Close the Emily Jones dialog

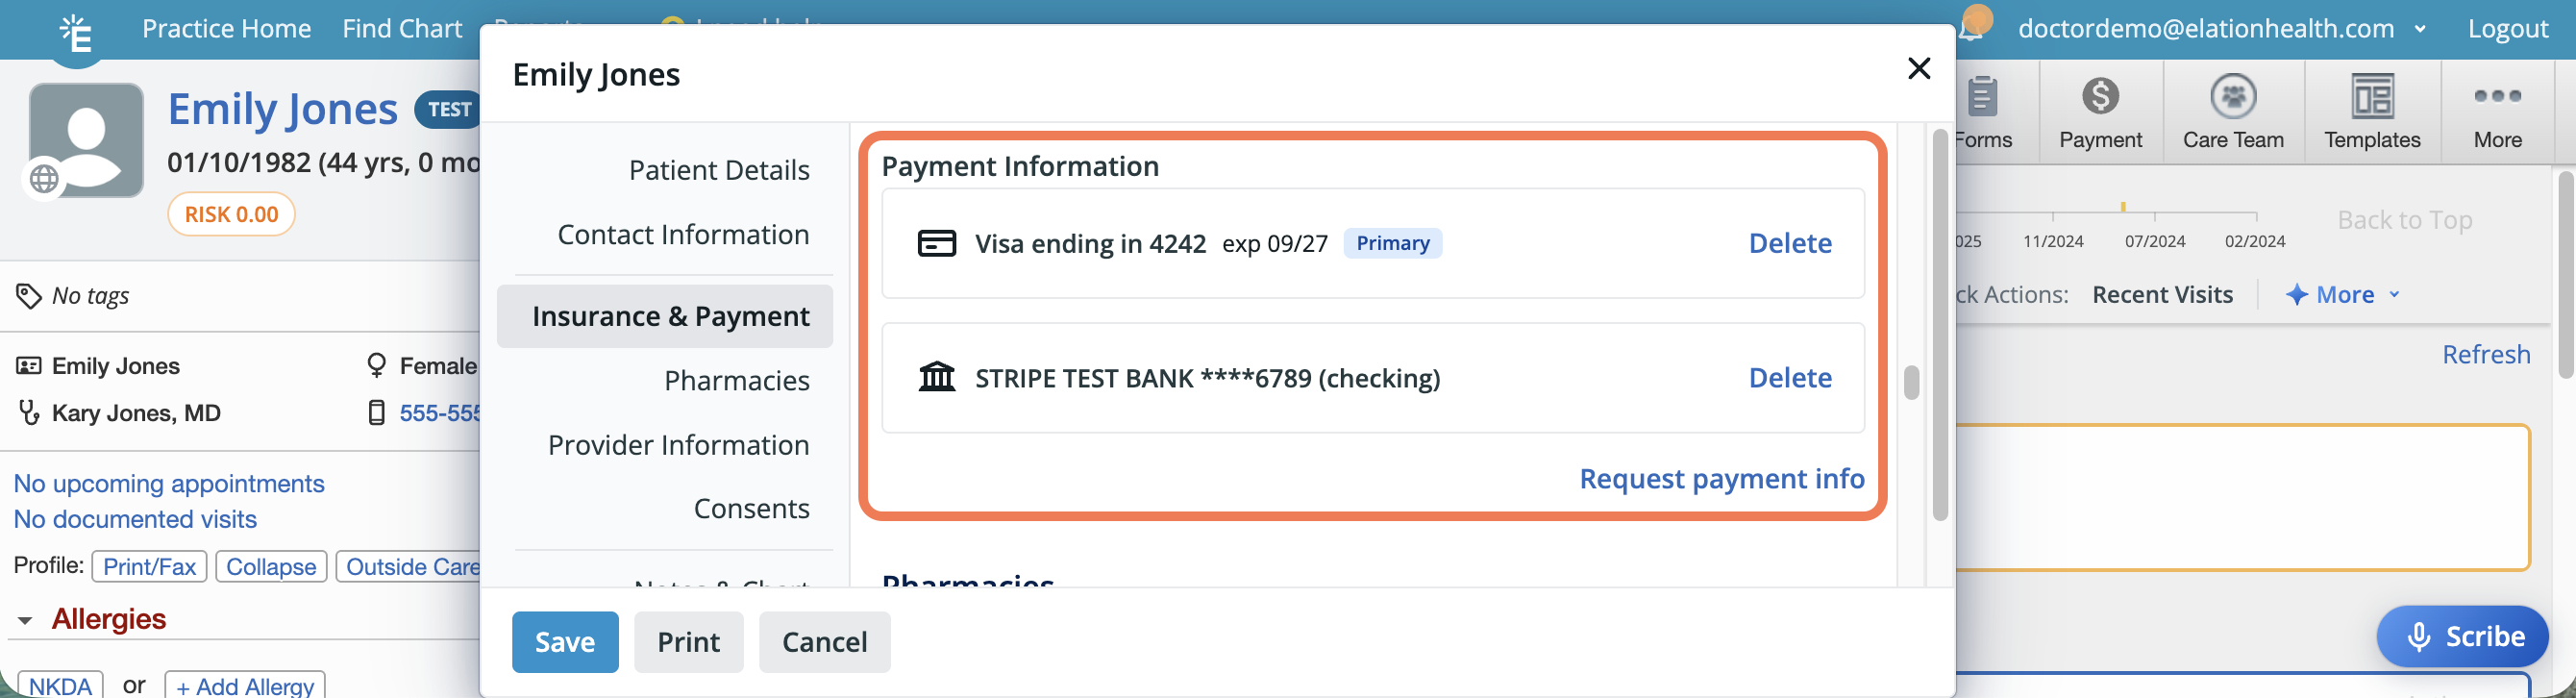(x=1918, y=68)
